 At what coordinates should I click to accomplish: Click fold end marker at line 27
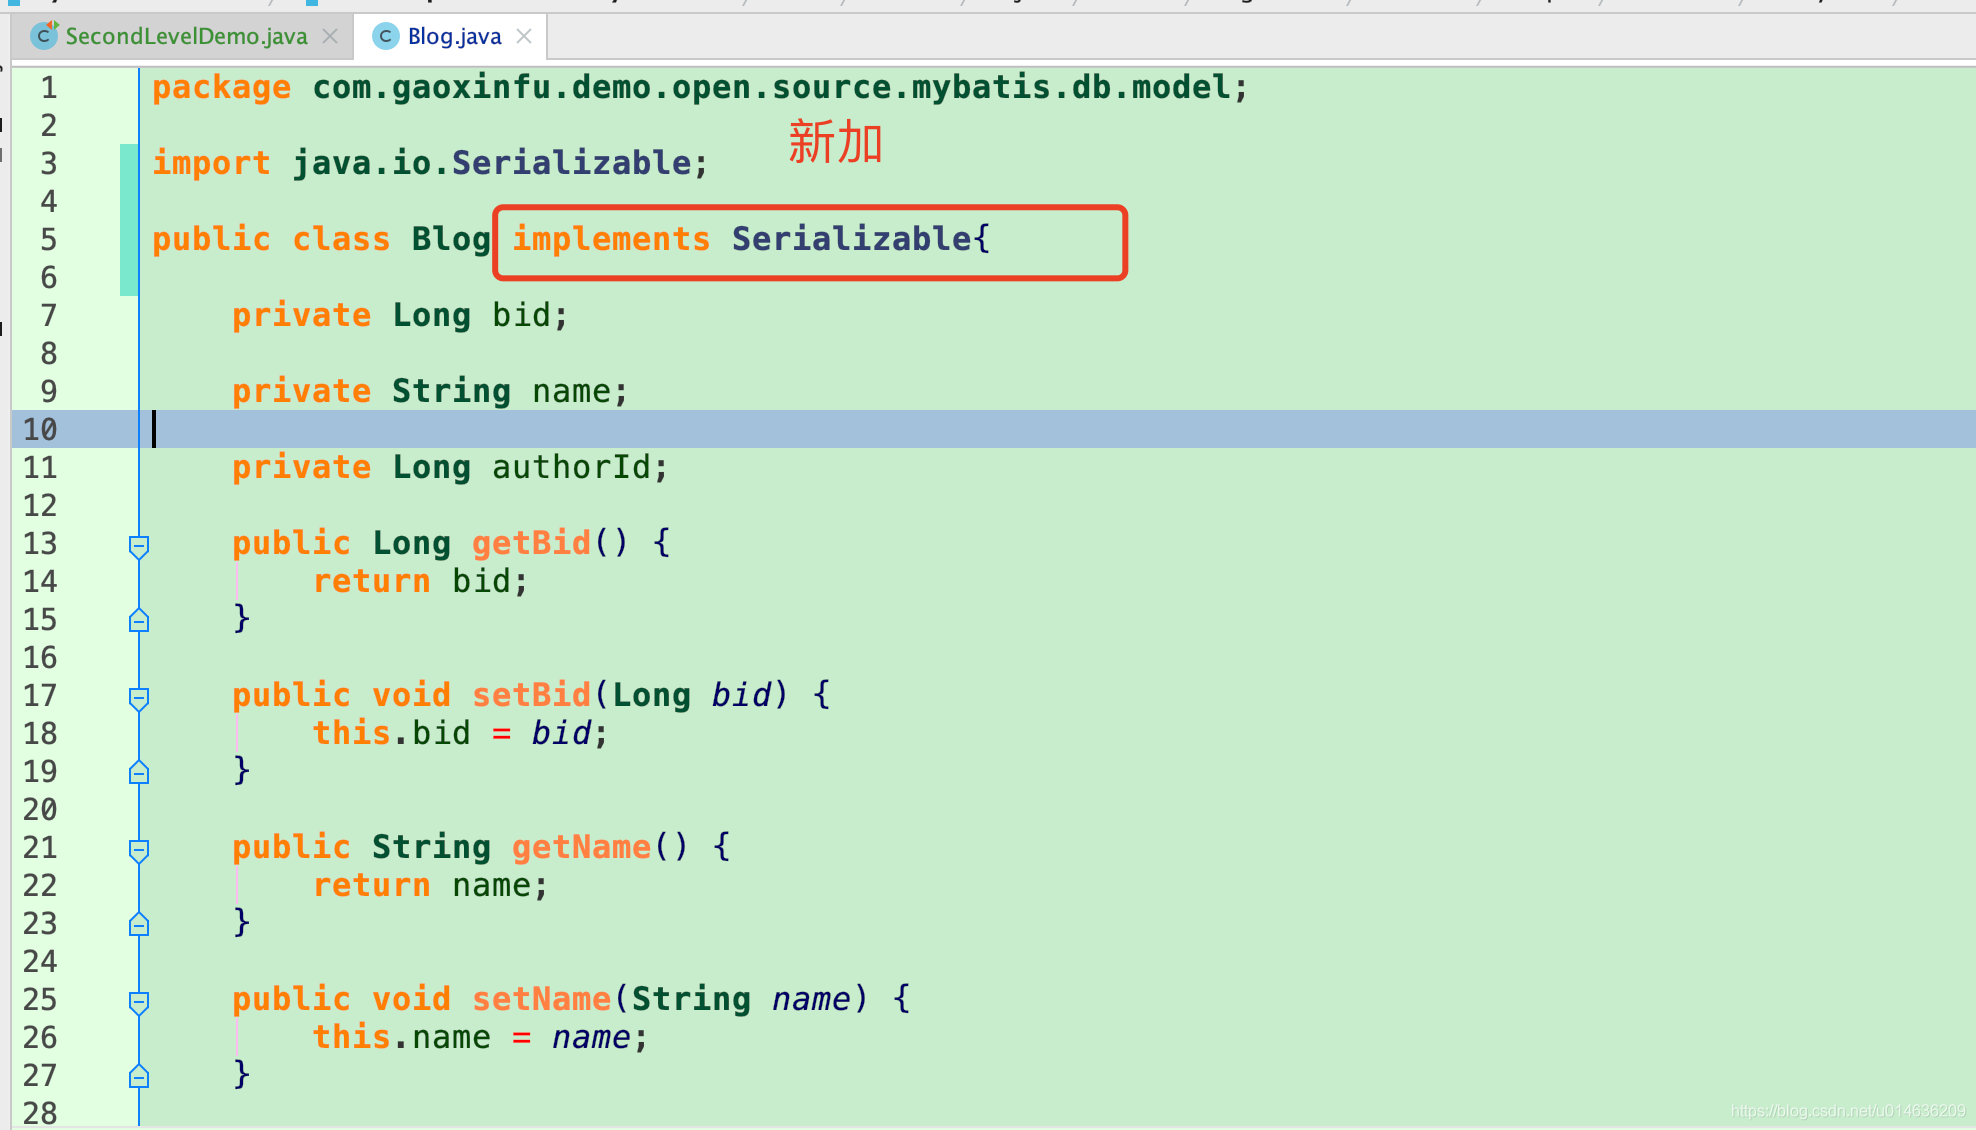point(139,1076)
